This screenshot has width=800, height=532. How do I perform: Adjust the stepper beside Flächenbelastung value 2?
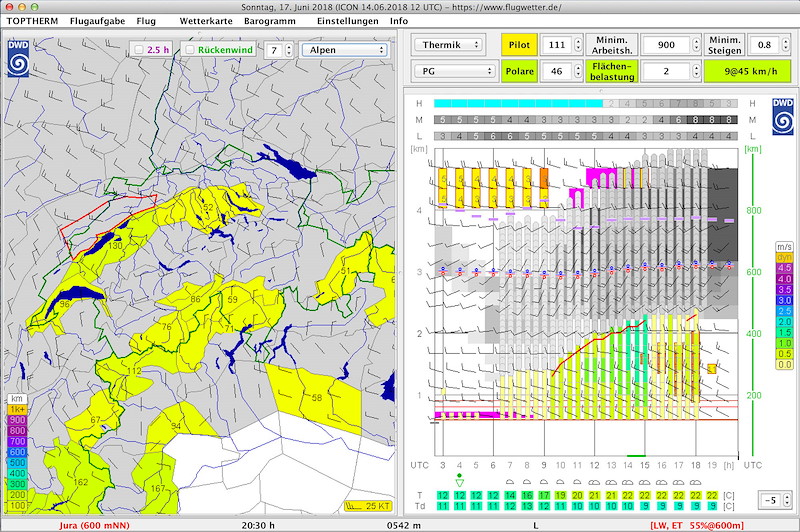(696, 71)
